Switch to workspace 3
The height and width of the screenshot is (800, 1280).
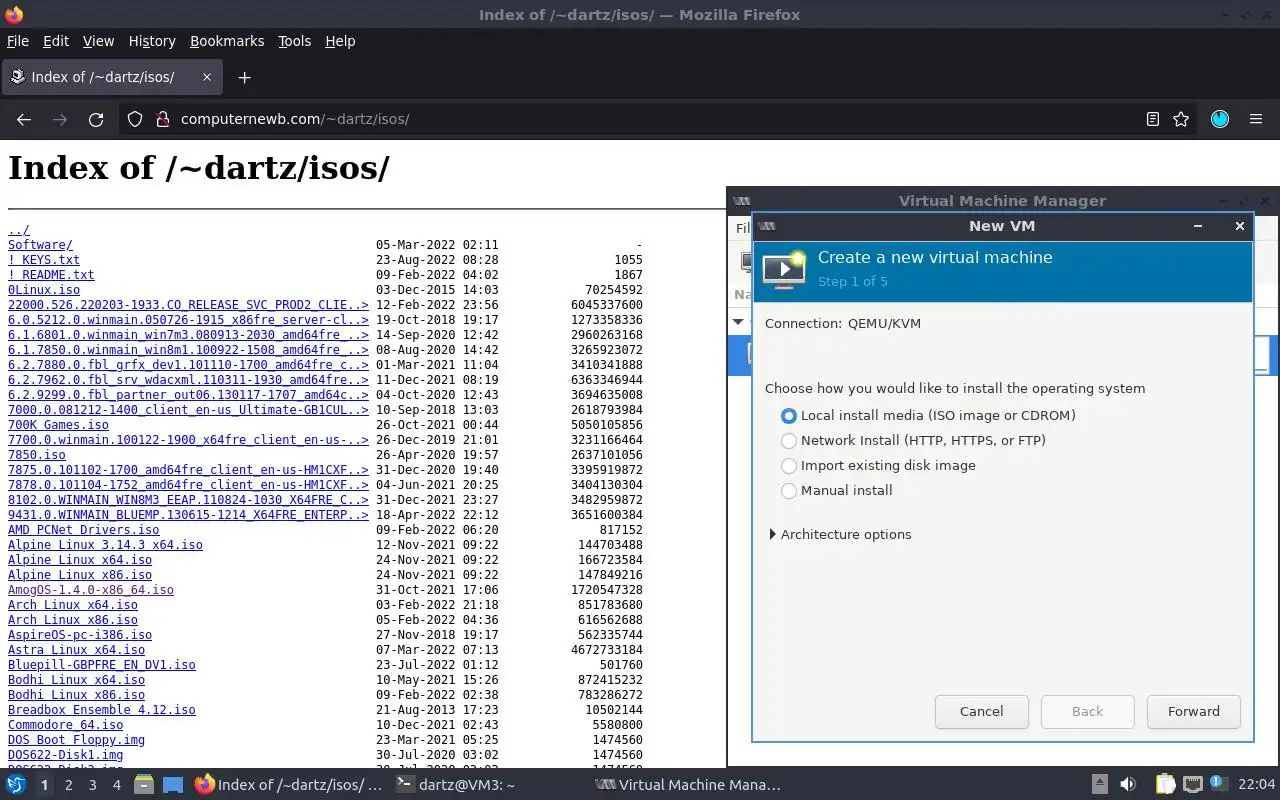(x=92, y=785)
